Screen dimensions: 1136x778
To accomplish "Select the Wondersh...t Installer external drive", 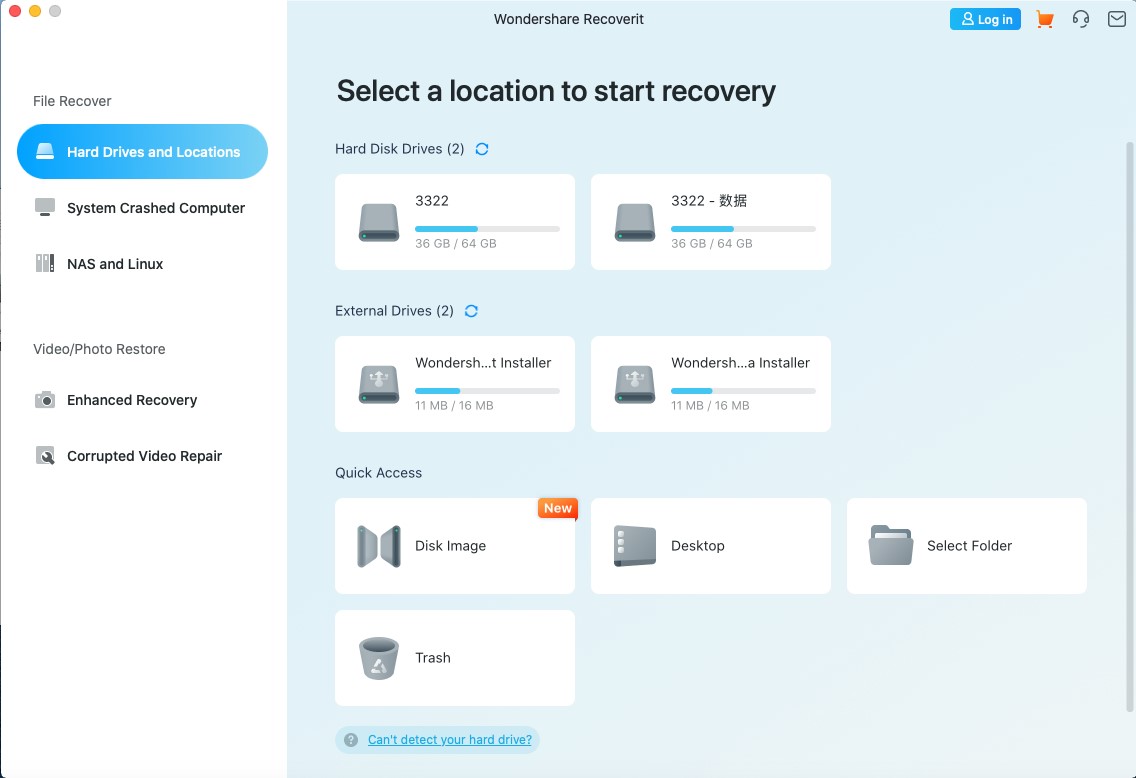I will point(455,384).
